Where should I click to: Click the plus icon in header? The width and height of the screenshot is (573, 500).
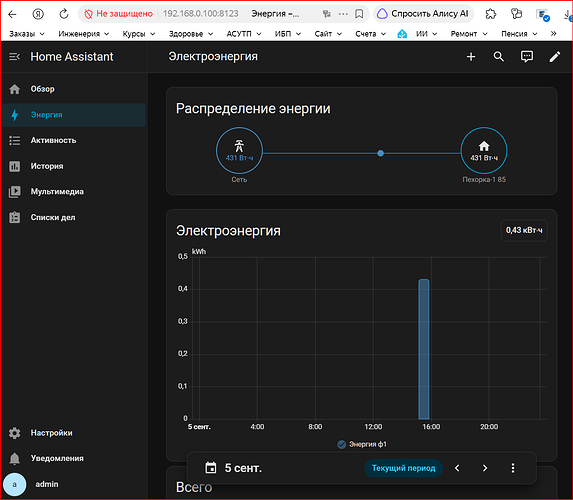pyautogui.click(x=471, y=57)
